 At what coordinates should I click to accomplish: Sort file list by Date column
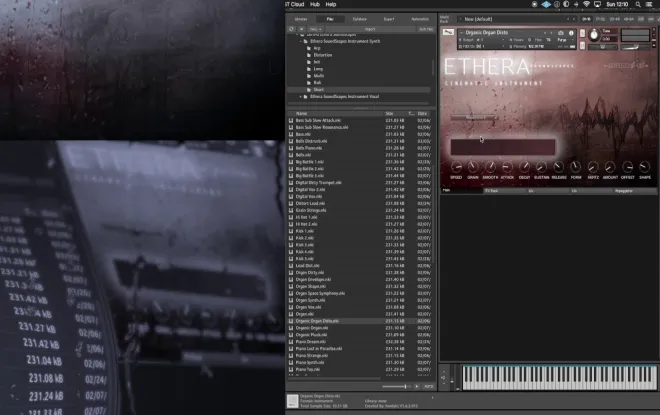(422, 113)
